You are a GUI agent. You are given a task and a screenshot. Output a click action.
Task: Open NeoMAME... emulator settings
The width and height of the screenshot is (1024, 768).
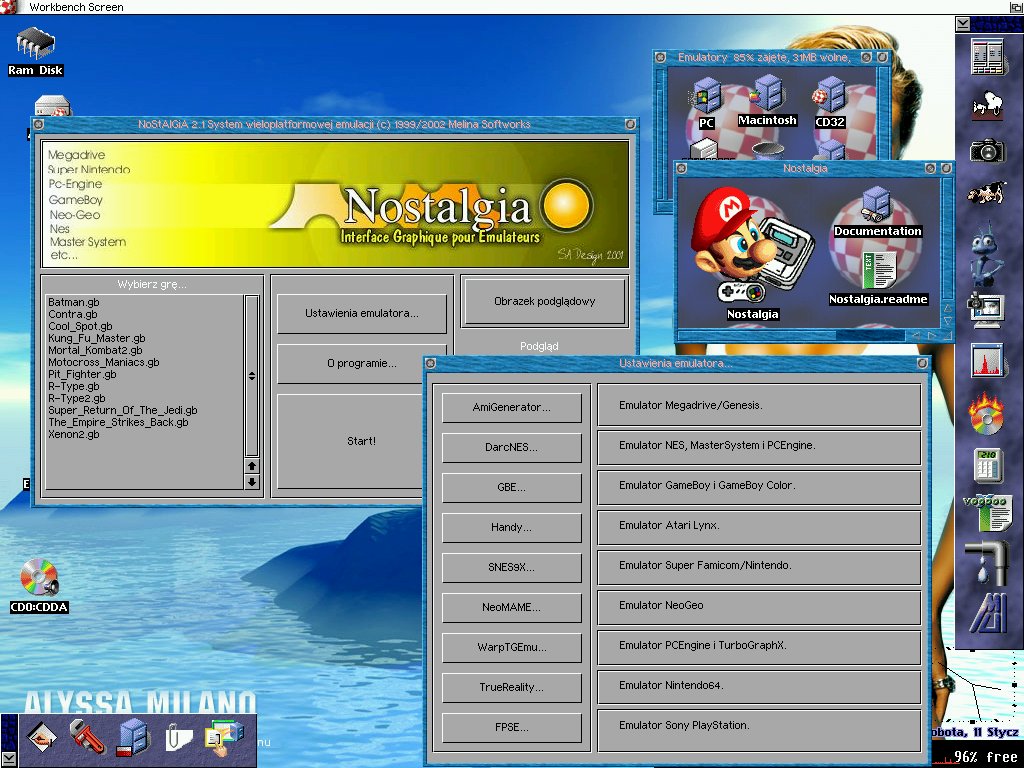511,607
